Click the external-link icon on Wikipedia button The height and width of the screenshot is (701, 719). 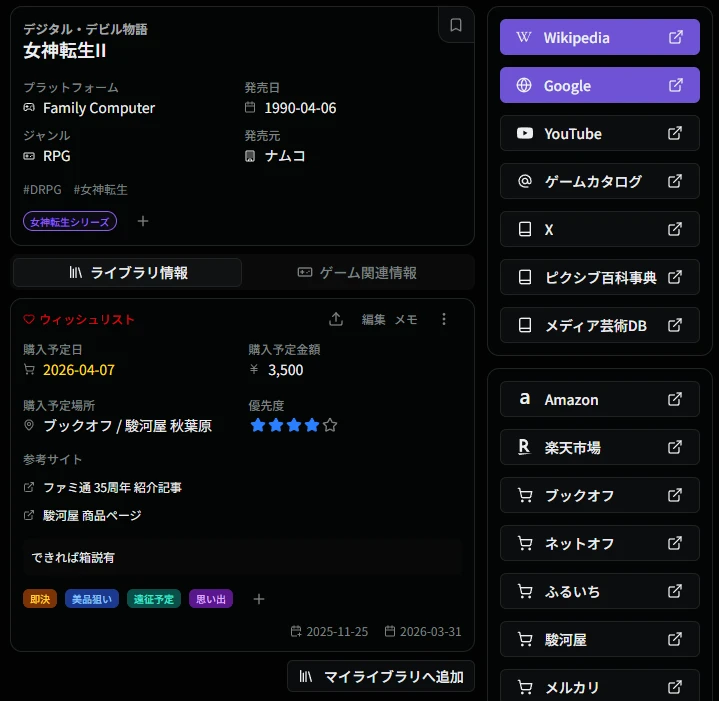[x=676, y=37]
